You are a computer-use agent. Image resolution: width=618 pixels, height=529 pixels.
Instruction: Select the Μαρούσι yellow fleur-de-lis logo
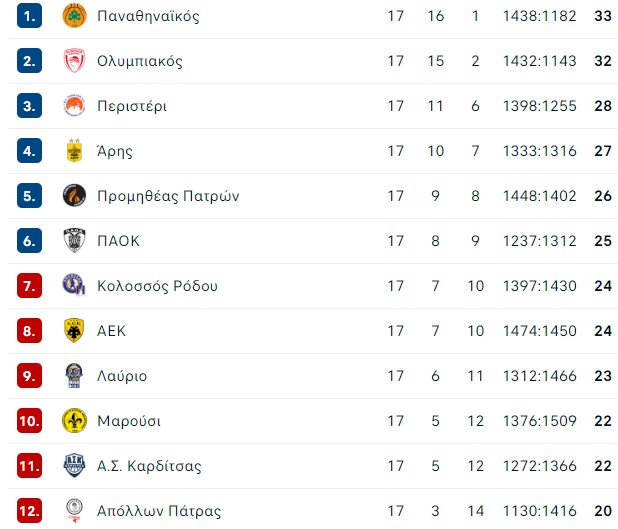click(x=74, y=421)
